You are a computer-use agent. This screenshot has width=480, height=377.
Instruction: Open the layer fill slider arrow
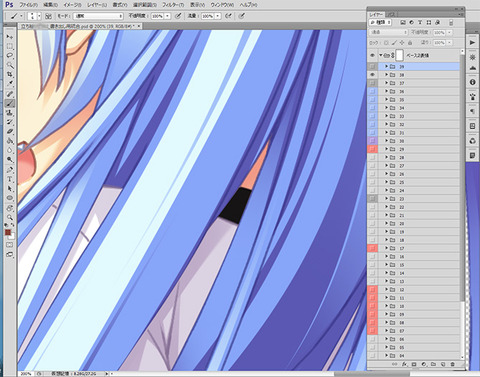coord(450,43)
